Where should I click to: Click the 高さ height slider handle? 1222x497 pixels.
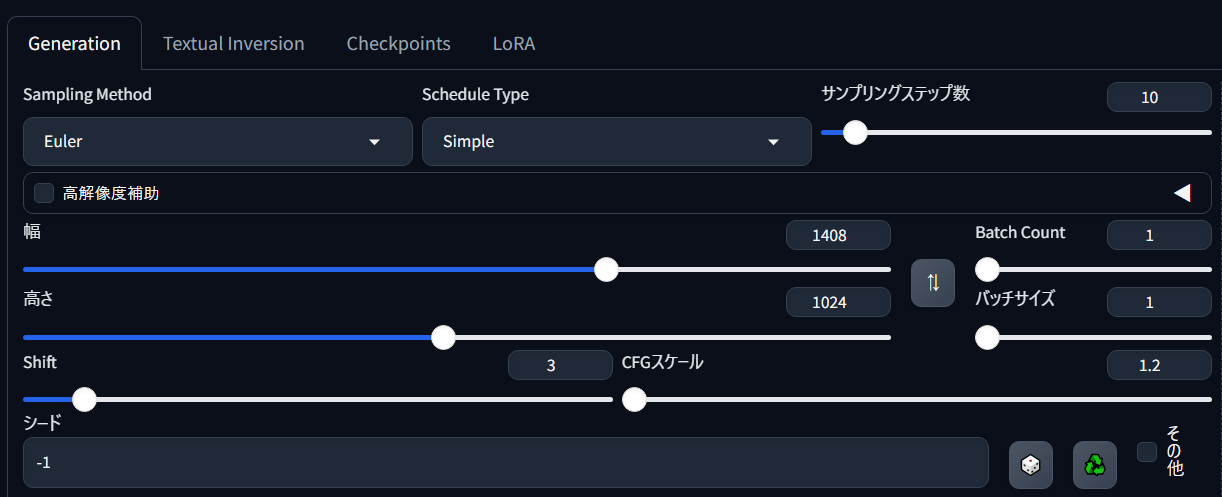pos(443,337)
